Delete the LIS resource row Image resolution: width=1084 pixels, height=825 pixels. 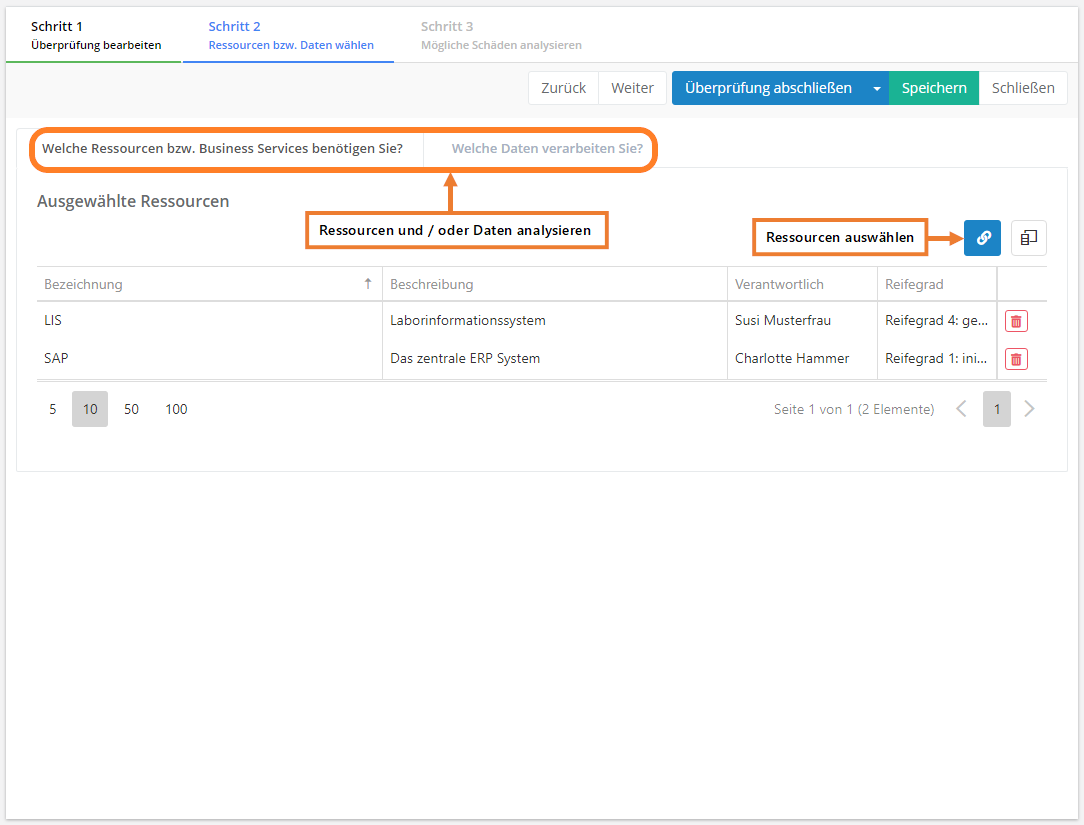[x=1016, y=321]
